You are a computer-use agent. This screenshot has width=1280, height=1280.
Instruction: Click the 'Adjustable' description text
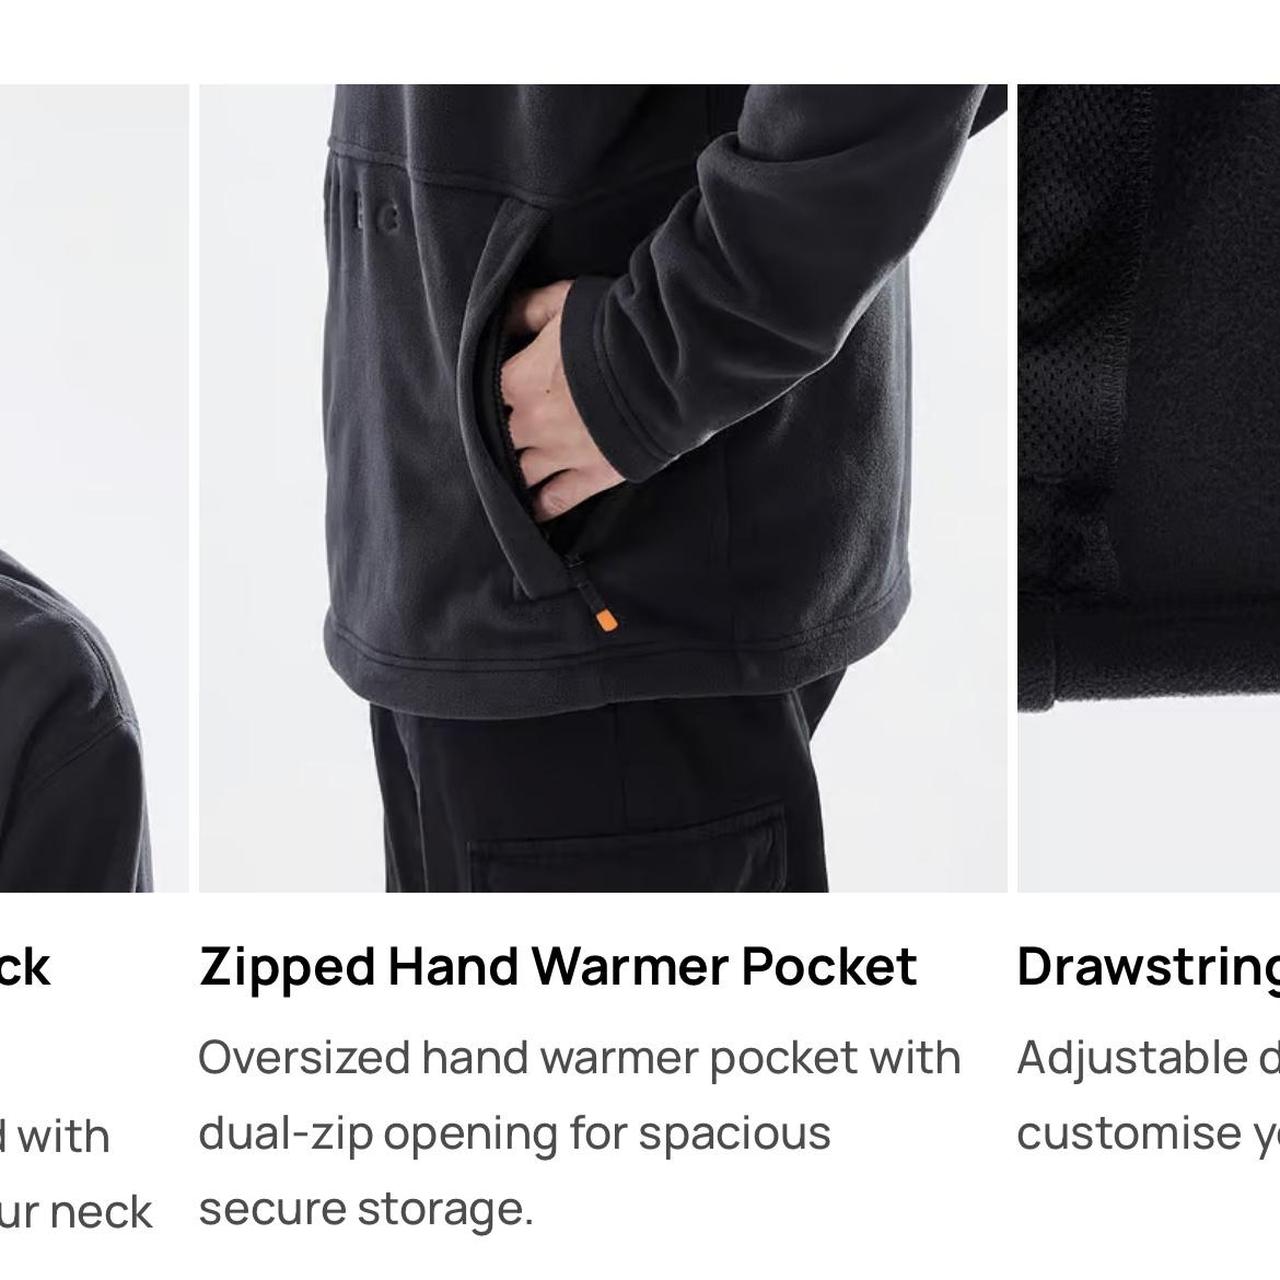(1148, 1058)
